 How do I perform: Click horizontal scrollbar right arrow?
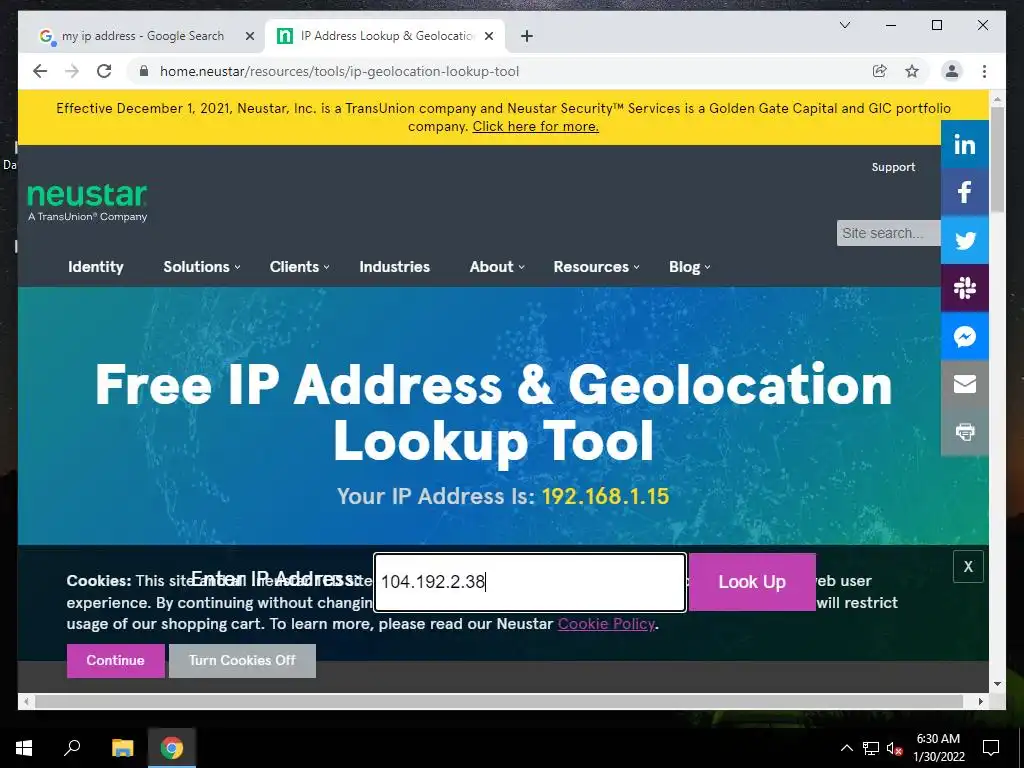coord(981,701)
